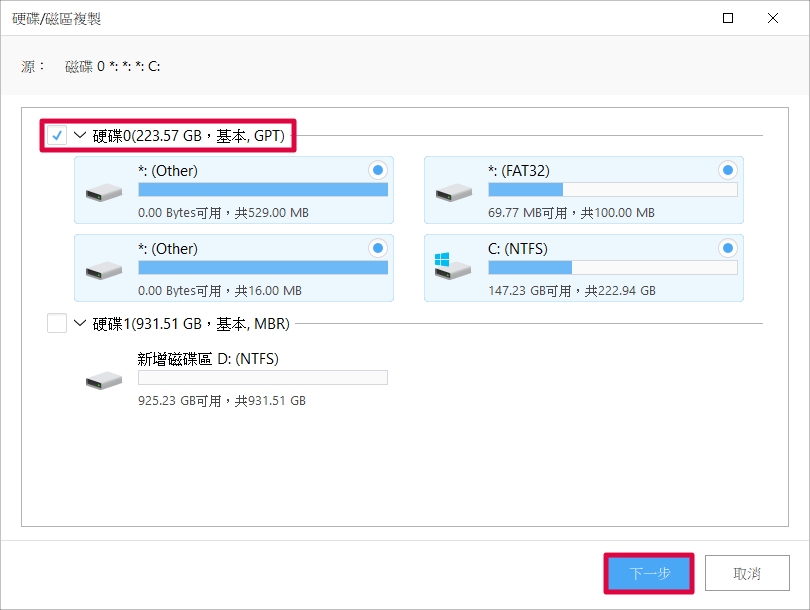Close the 硬碟/磁區複製 dialog
The image size is (810, 610).
[773, 18]
